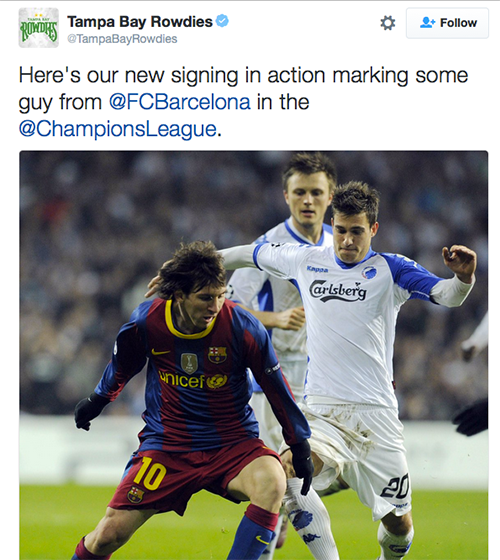Click the number 20 on white shorts

tap(395, 486)
